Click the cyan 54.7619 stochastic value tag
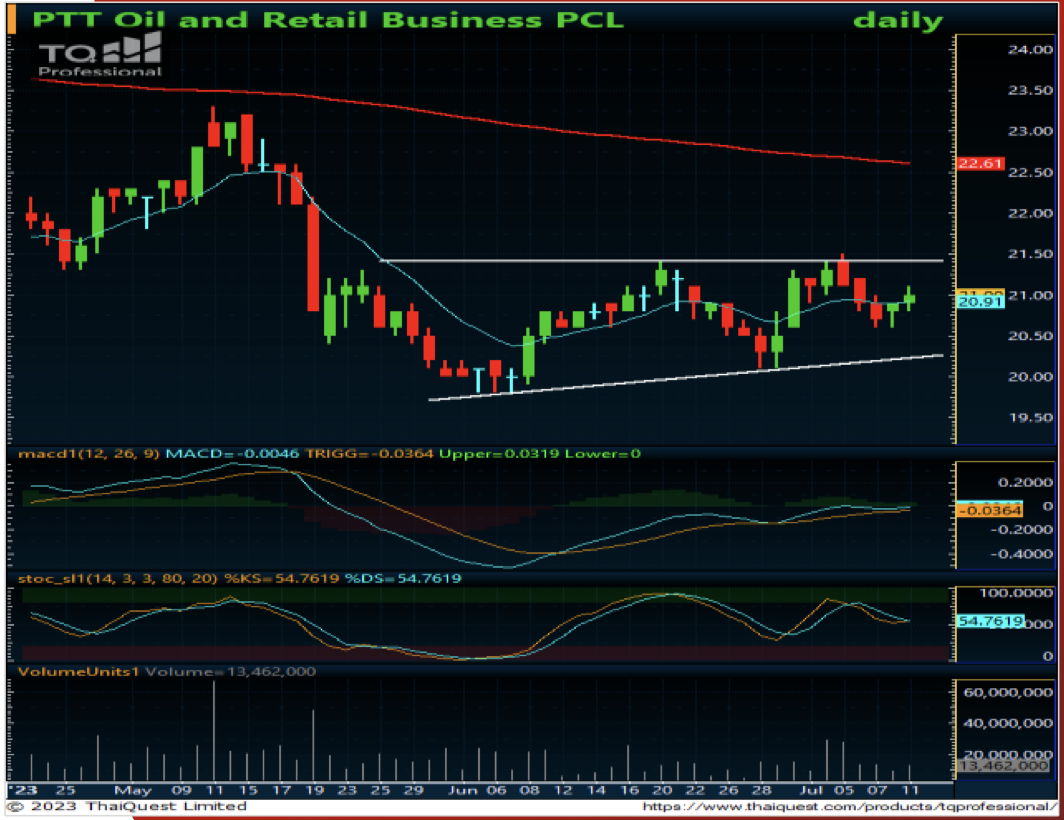Screen dimensions: 1064x820 pyautogui.click(x=990, y=621)
